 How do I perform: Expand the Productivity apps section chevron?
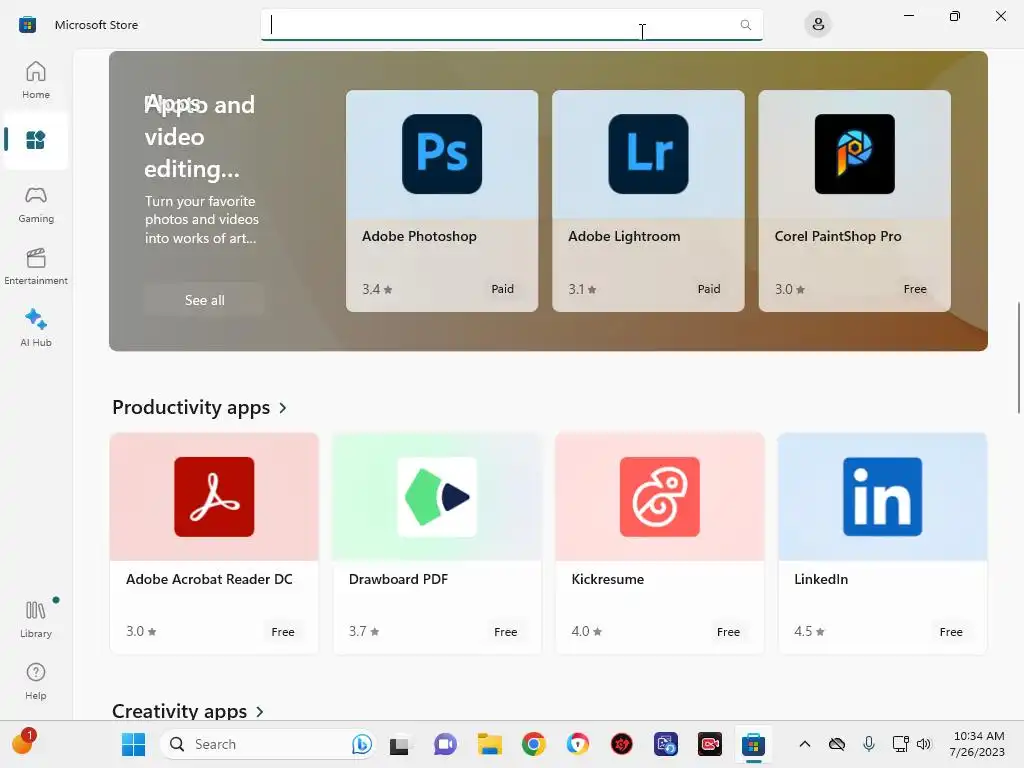283,408
